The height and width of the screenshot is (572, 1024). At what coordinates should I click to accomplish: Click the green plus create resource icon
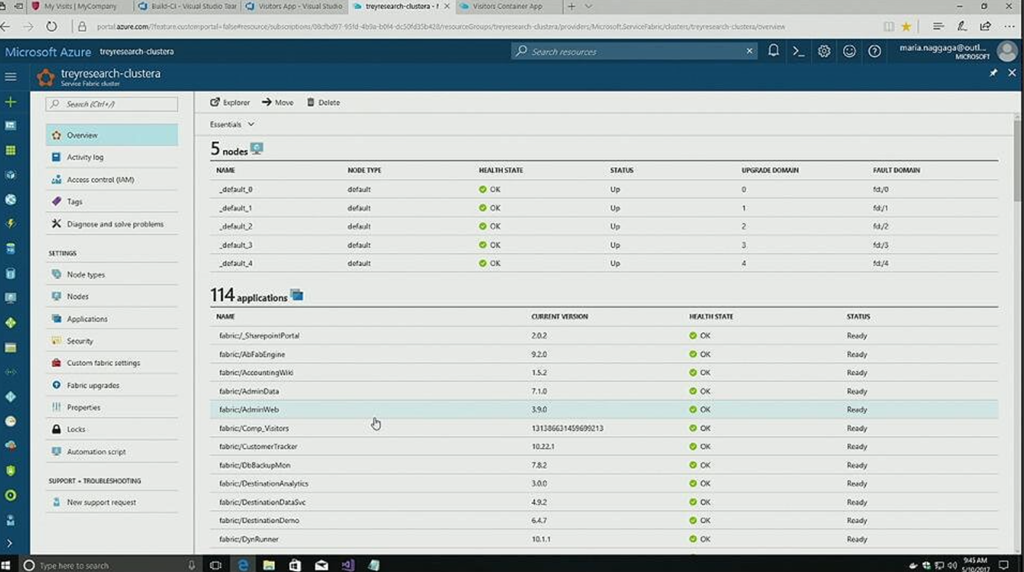point(11,102)
